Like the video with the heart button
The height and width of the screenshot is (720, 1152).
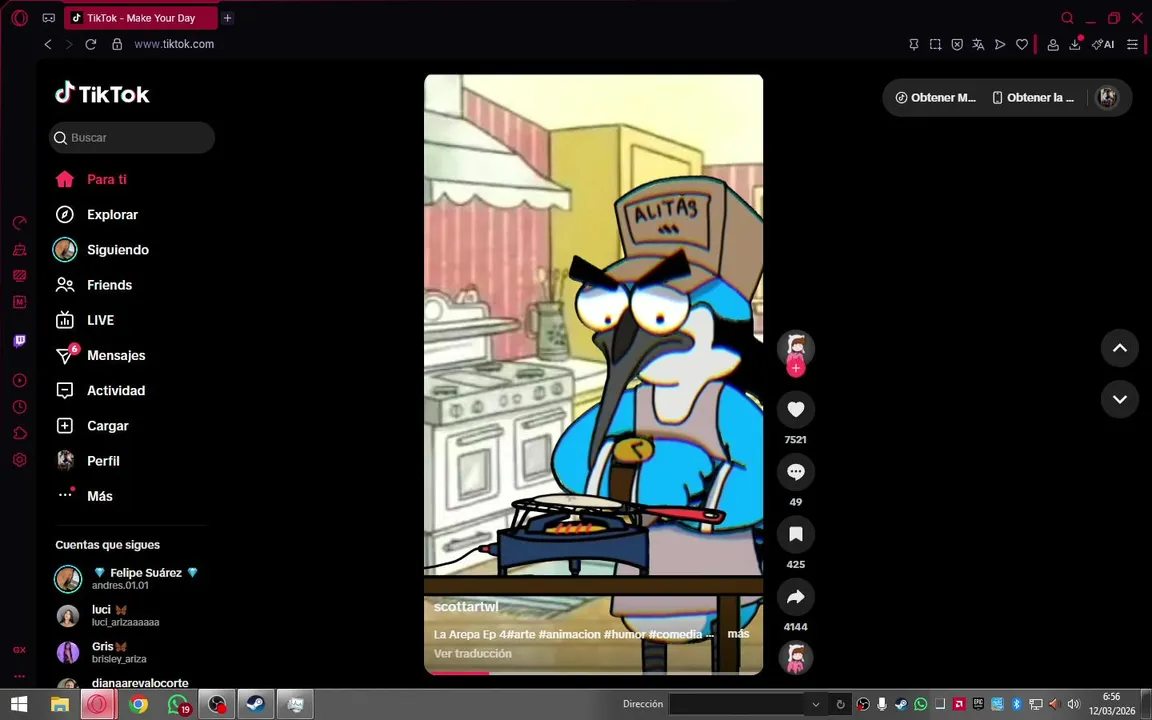coord(796,409)
